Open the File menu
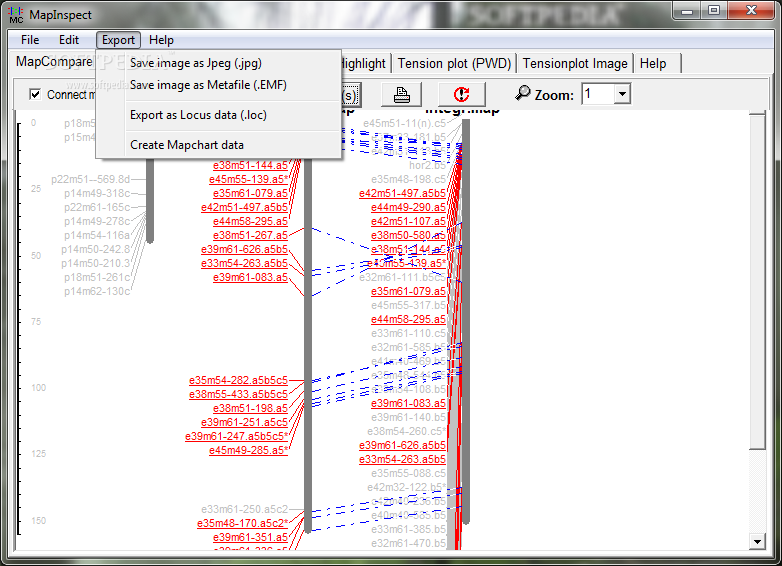 pos(30,40)
